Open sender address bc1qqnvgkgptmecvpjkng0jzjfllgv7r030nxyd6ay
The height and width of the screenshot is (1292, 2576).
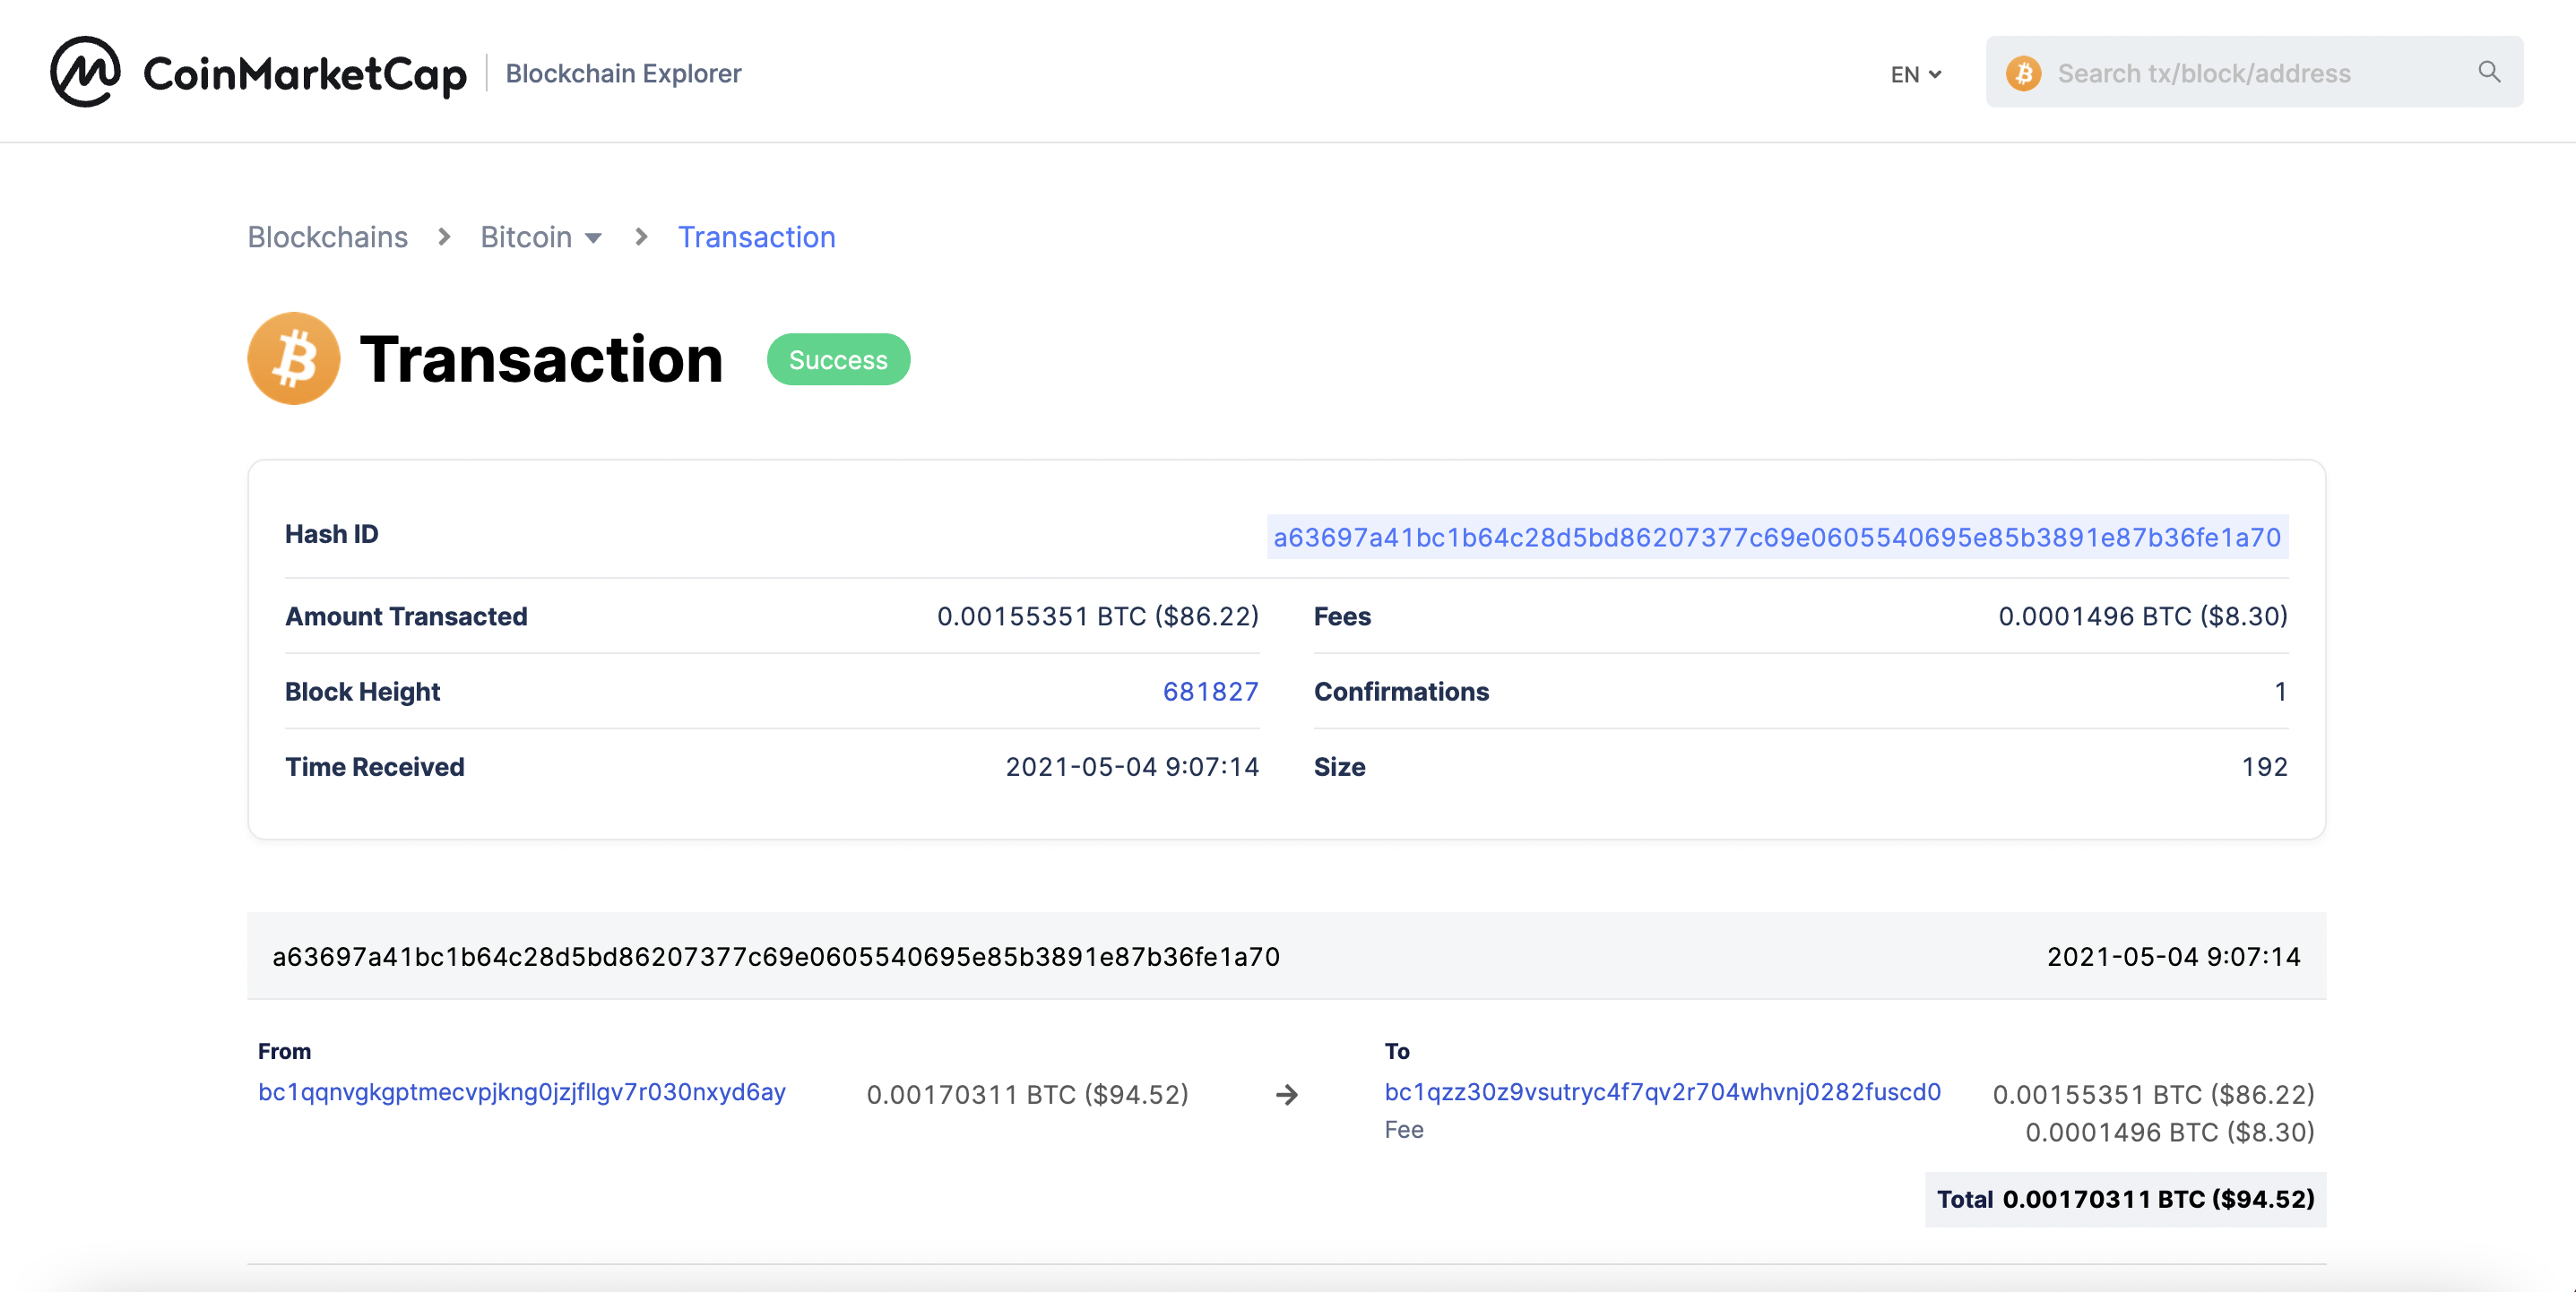tap(522, 1091)
